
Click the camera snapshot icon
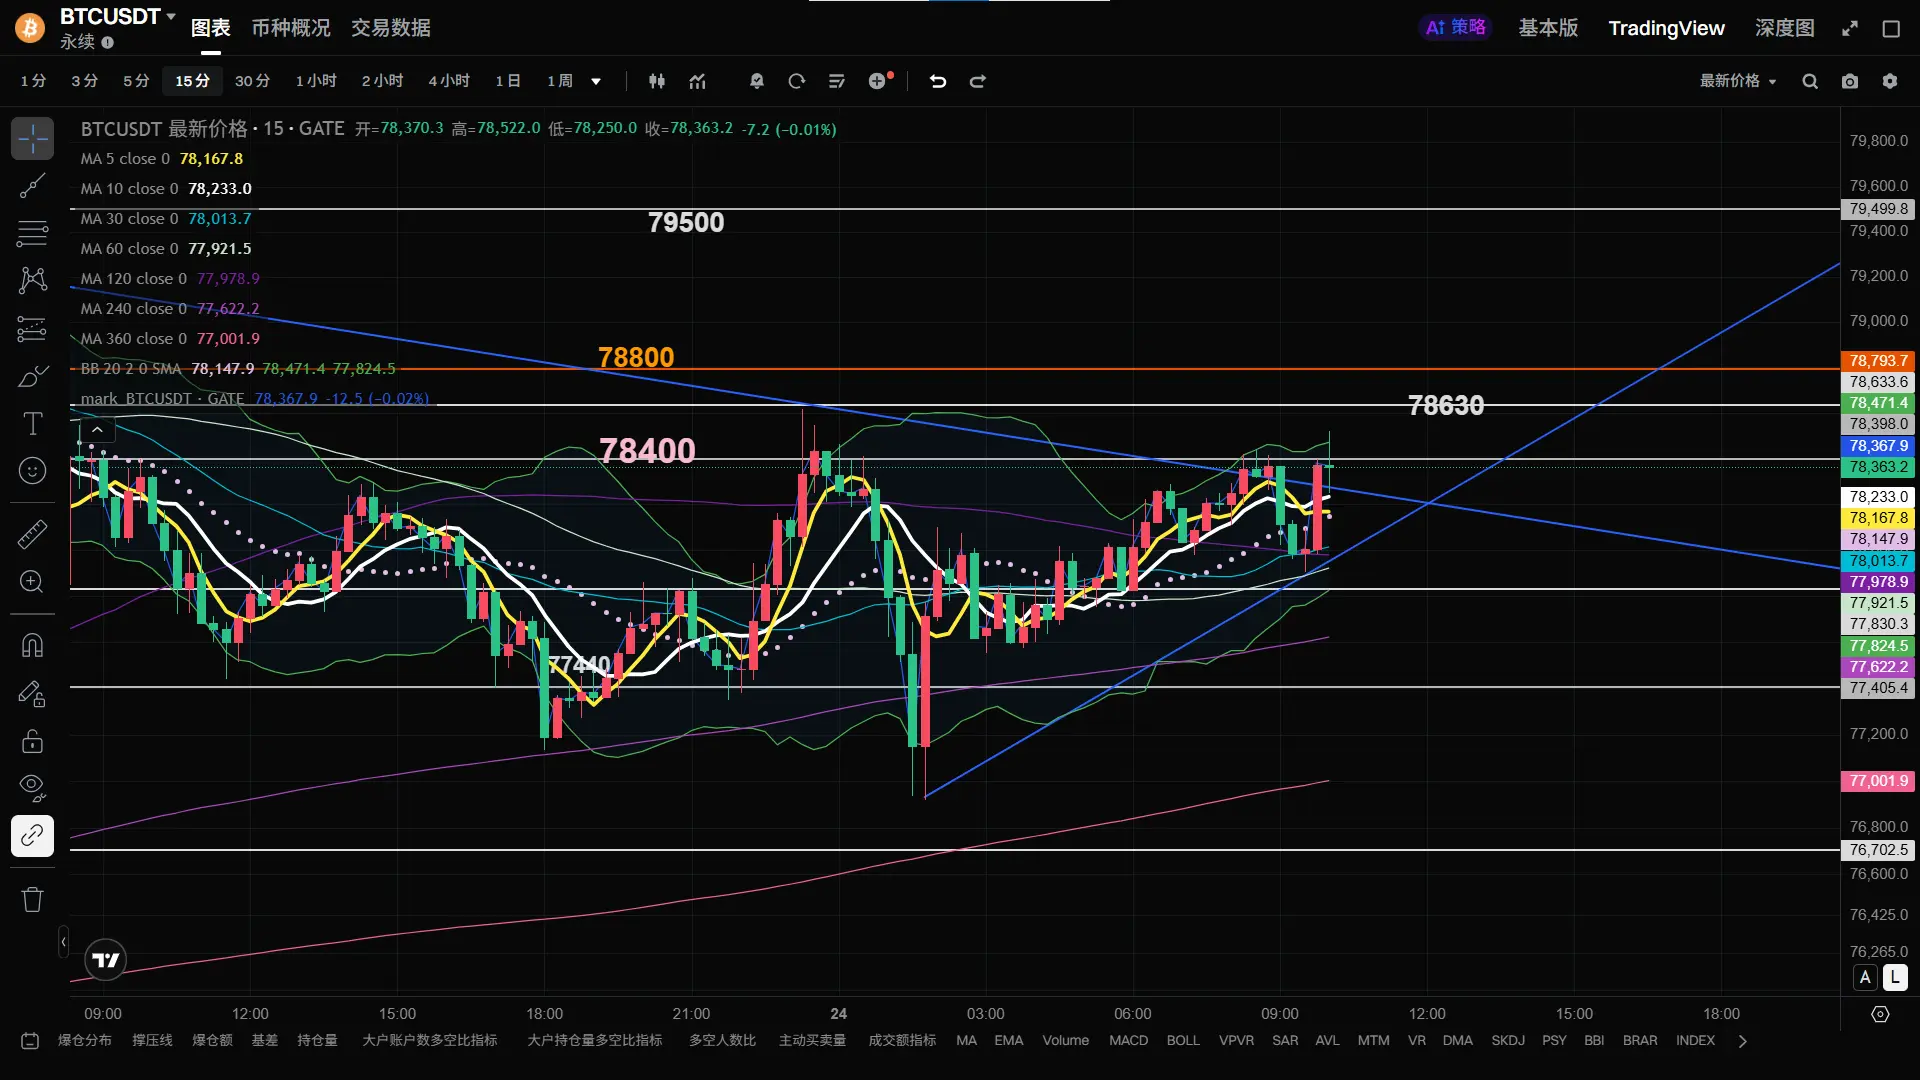point(1850,81)
